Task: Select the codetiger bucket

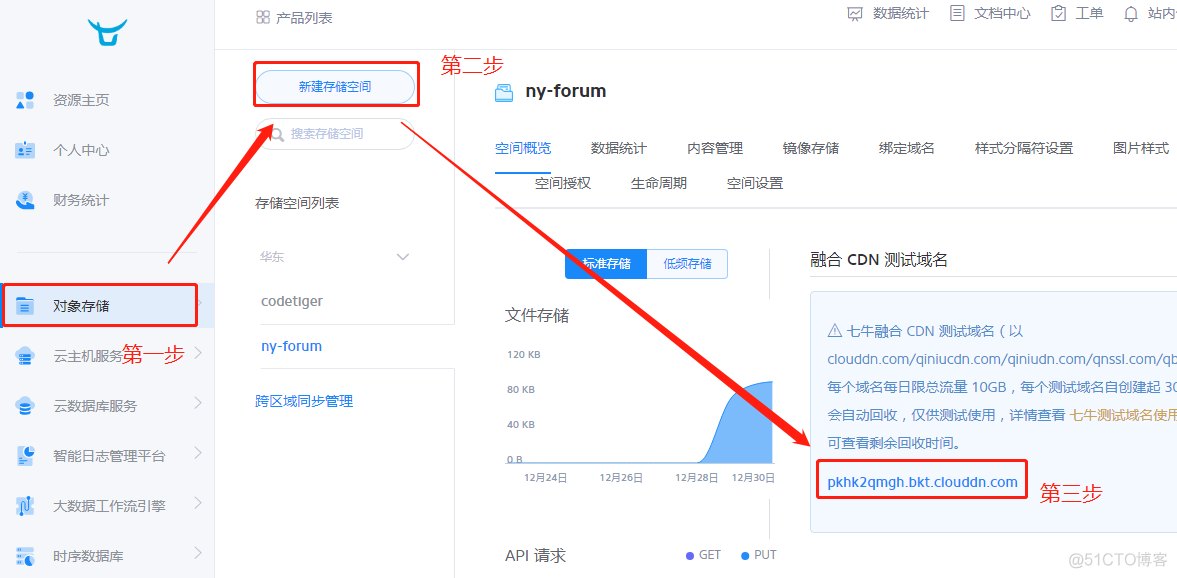Action: tap(292, 301)
